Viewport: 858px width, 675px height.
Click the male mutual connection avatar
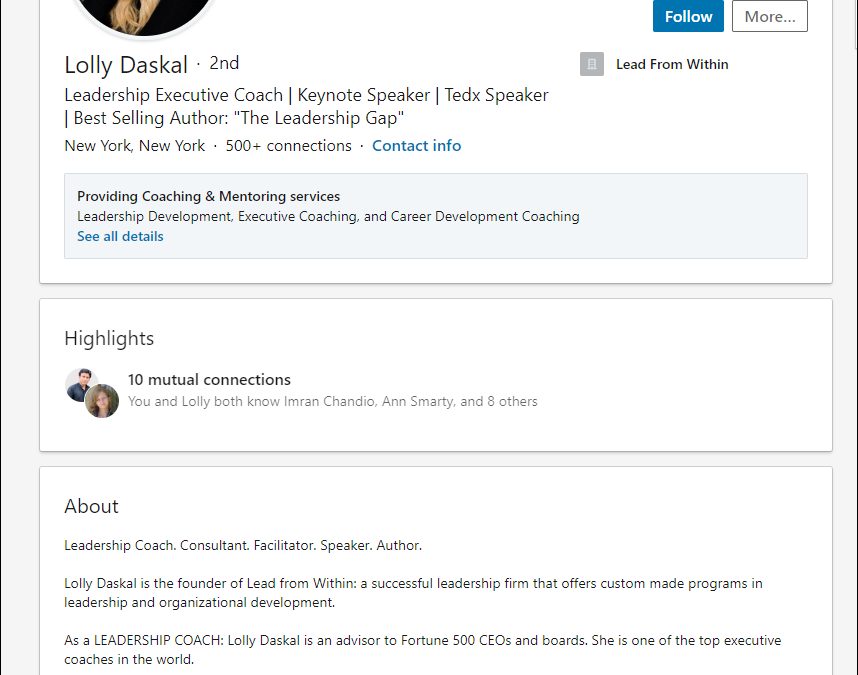coord(79,384)
